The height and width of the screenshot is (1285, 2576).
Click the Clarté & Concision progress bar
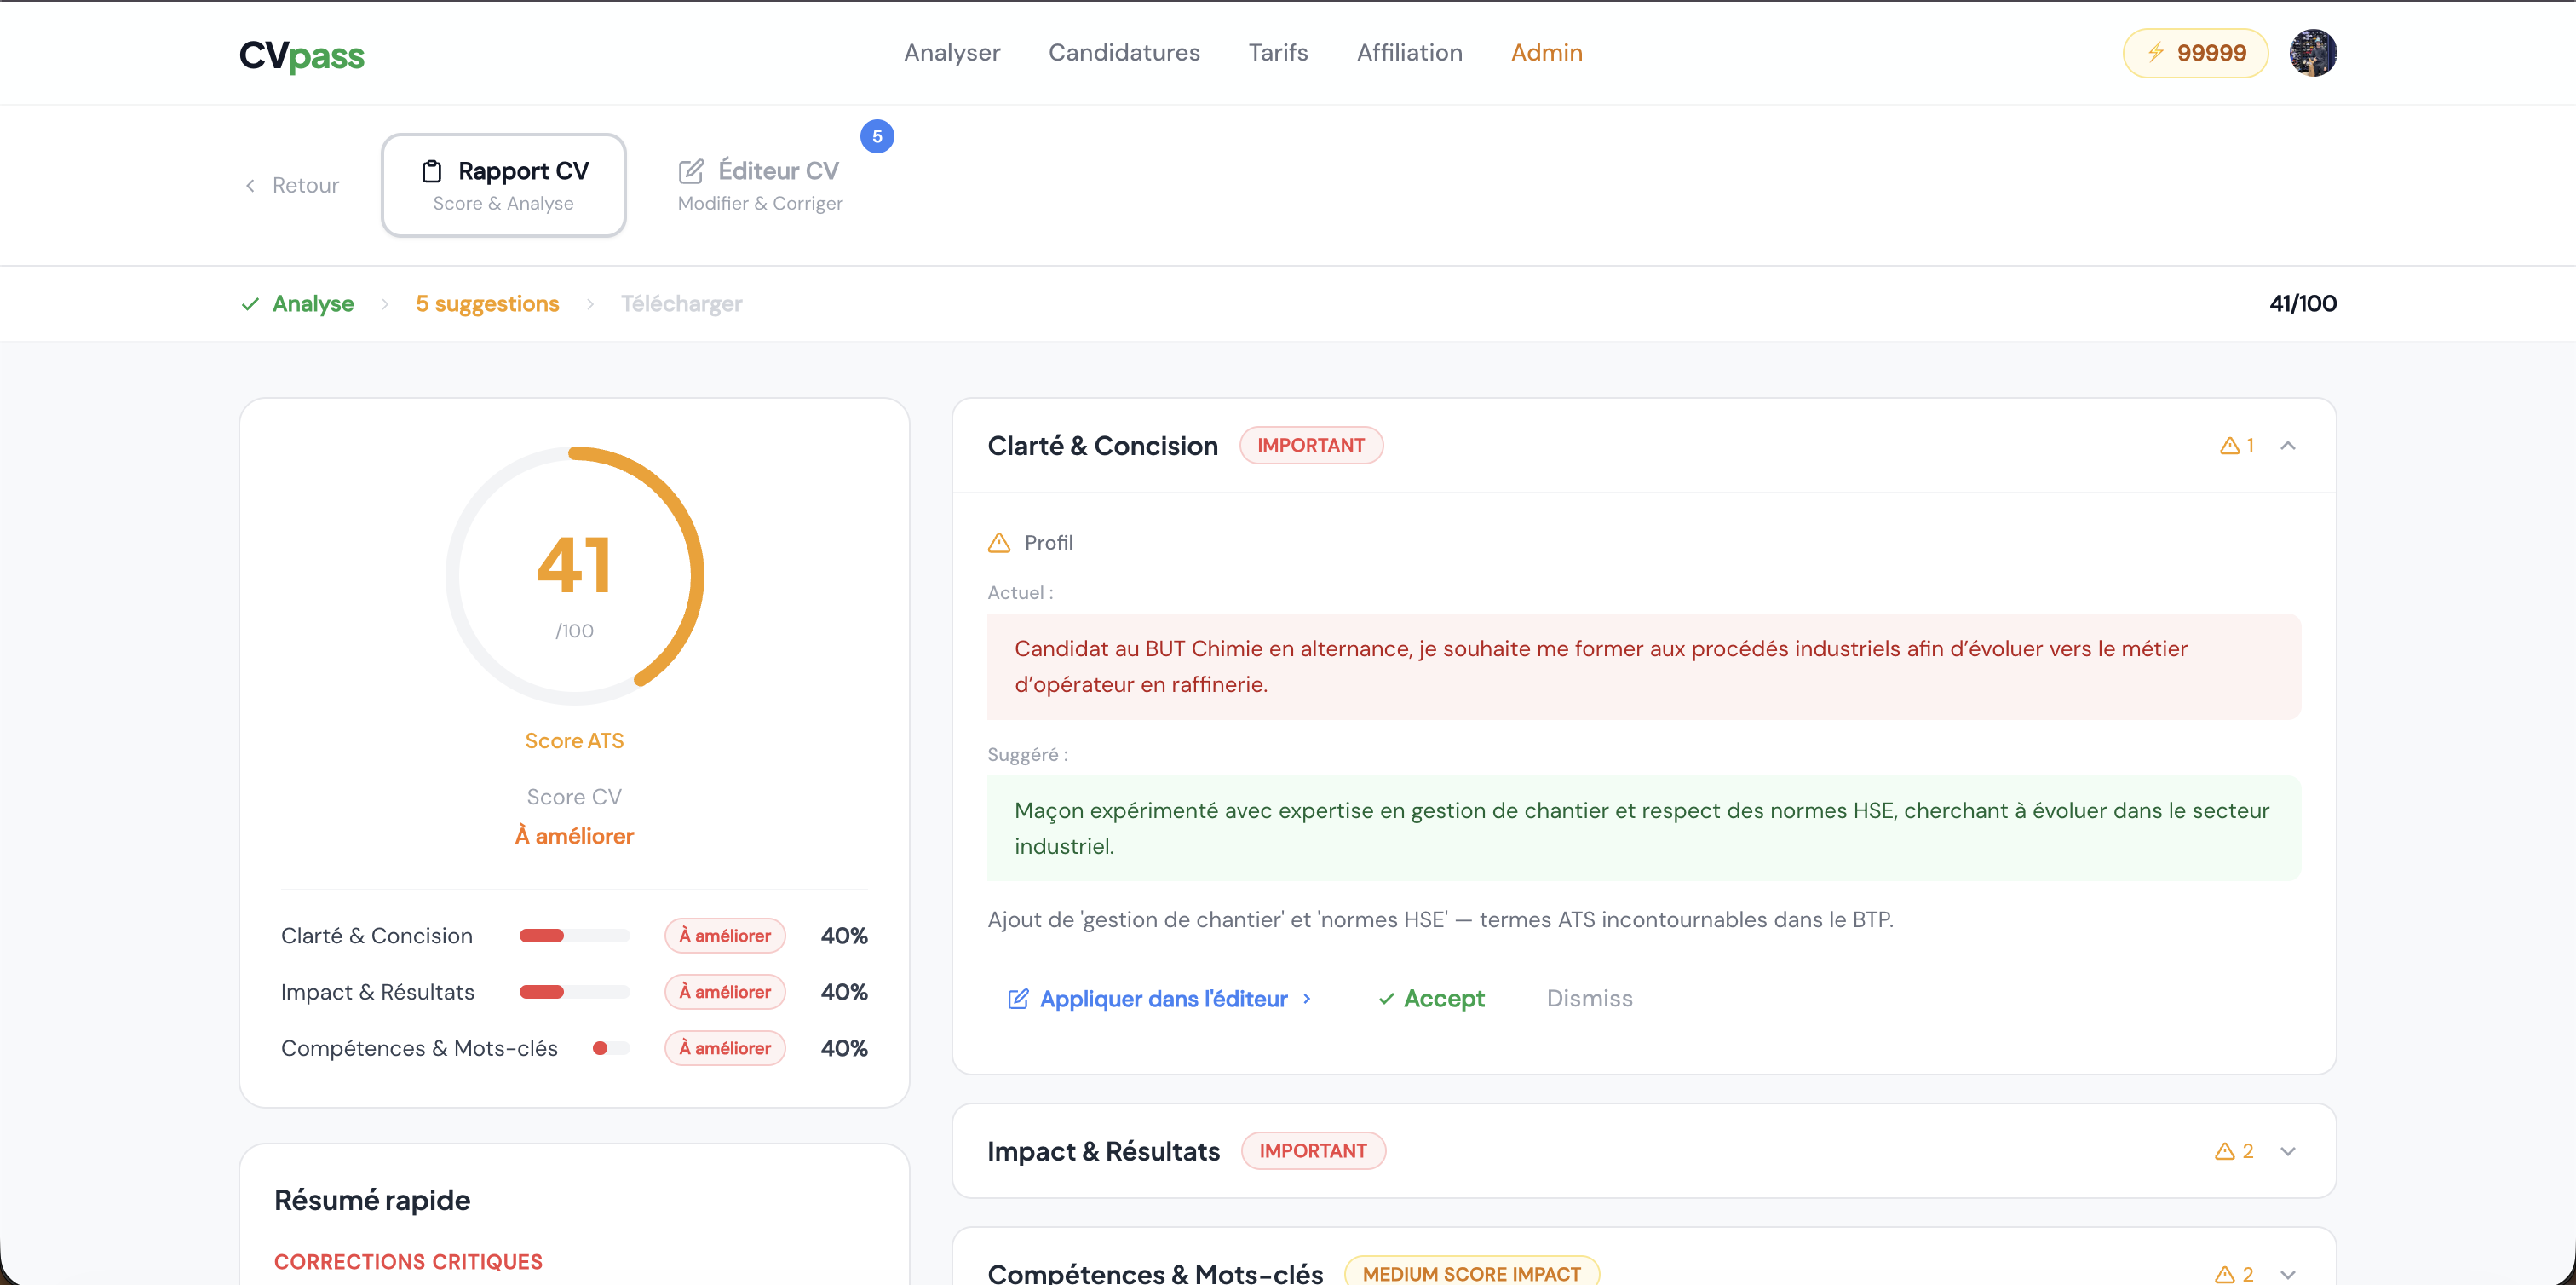[x=574, y=936]
